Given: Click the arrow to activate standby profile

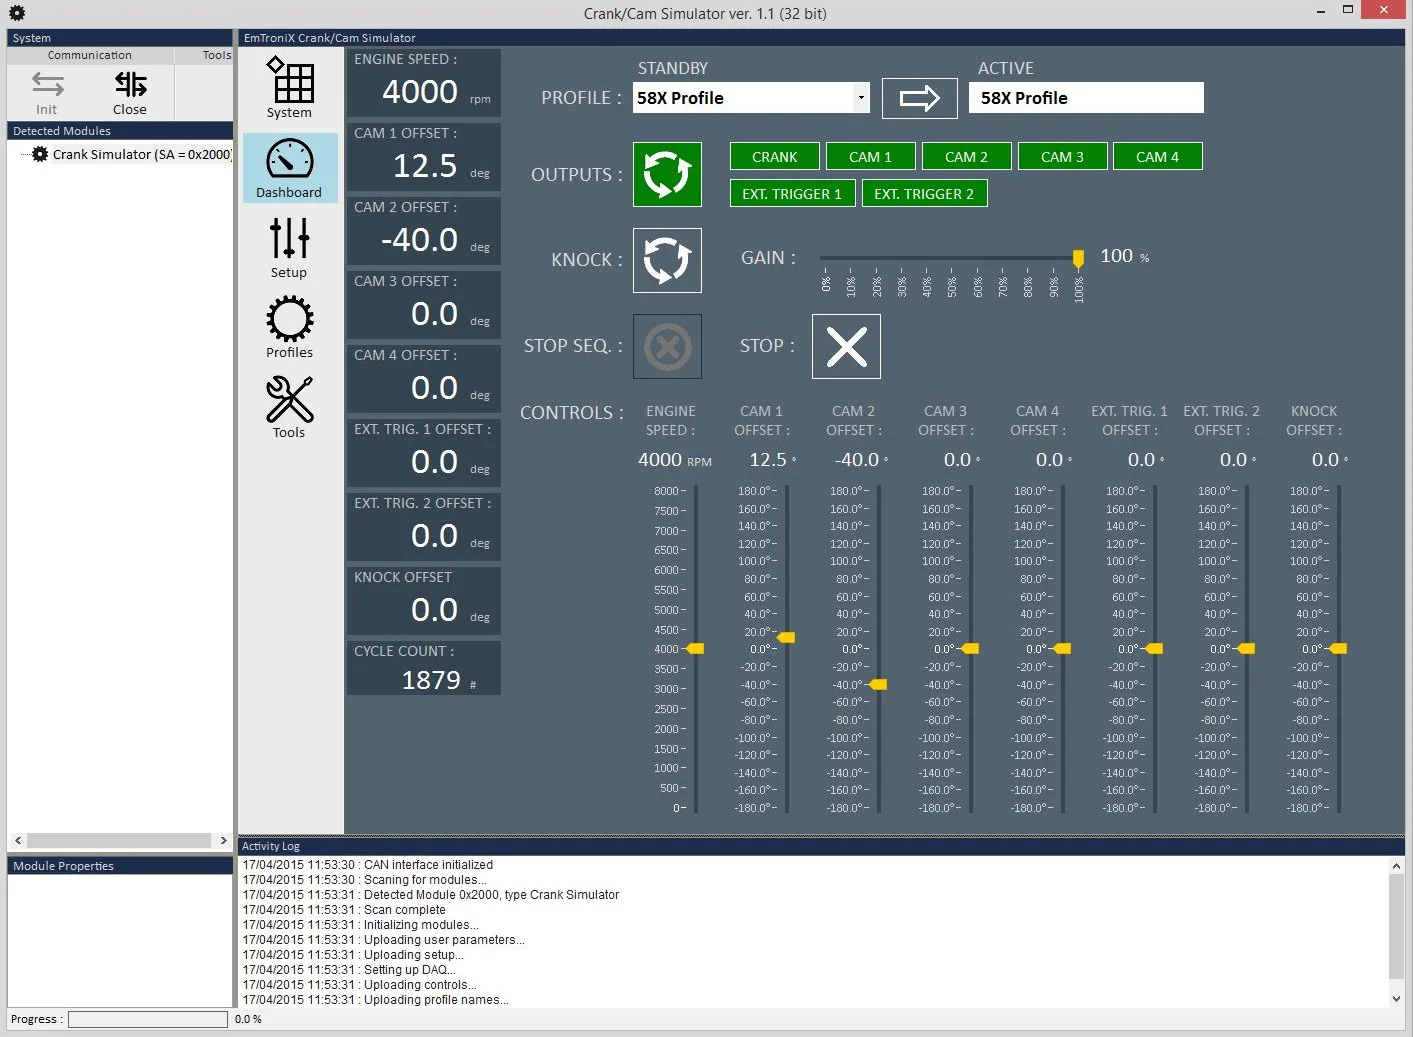Looking at the screenshot, I should pos(920,98).
